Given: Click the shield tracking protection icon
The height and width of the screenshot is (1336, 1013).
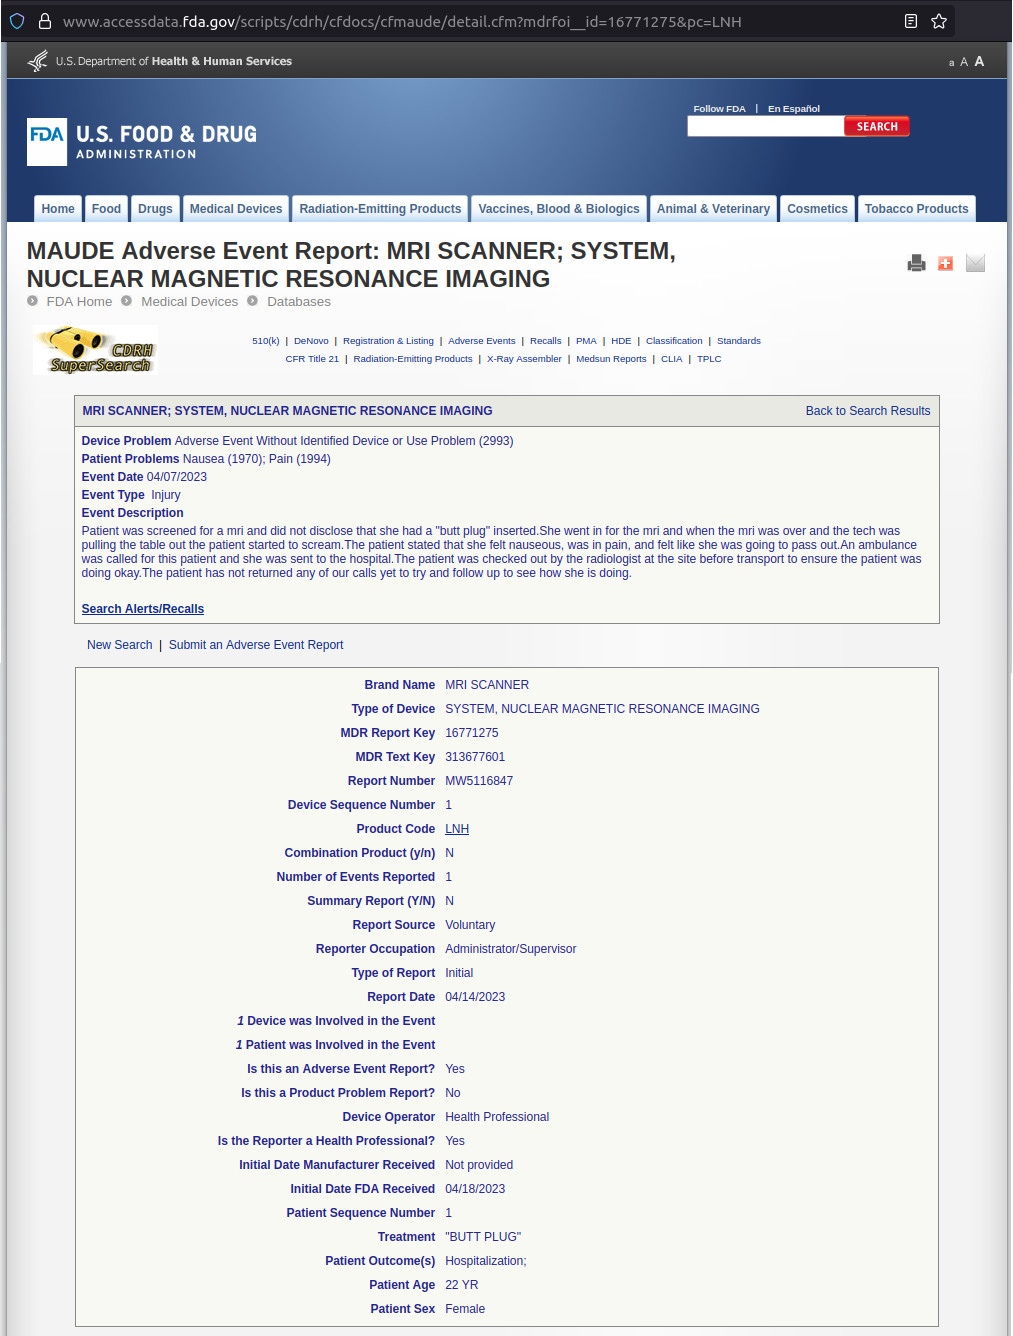Looking at the screenshot, I should [17, 21].
